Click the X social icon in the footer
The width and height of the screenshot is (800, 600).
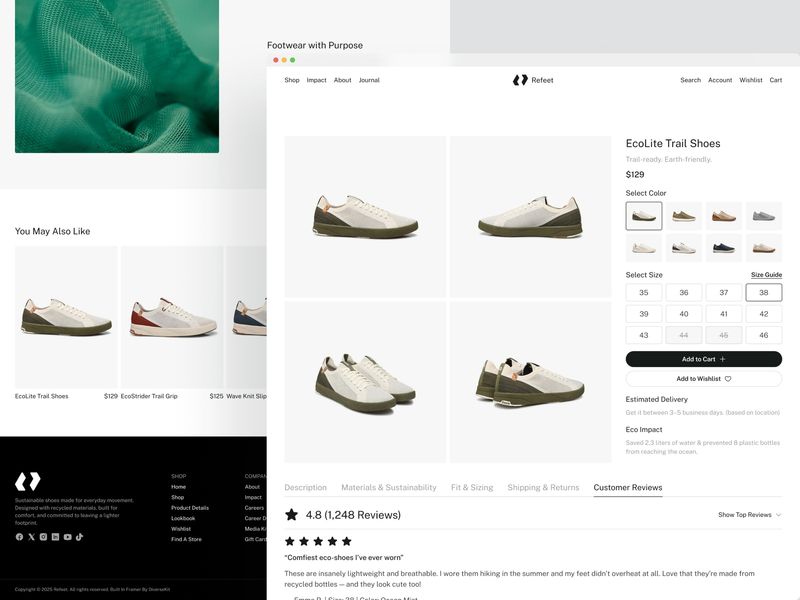(x=31, y=536)
